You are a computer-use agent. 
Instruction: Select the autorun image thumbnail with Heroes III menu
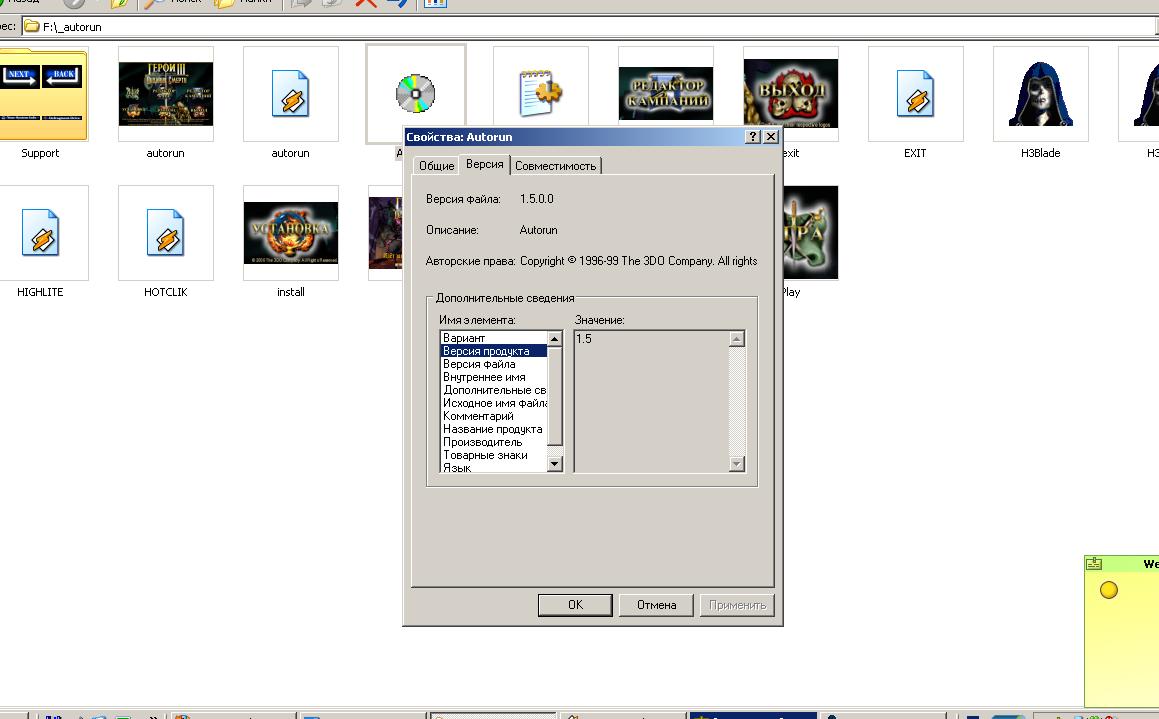click(166, 94)
